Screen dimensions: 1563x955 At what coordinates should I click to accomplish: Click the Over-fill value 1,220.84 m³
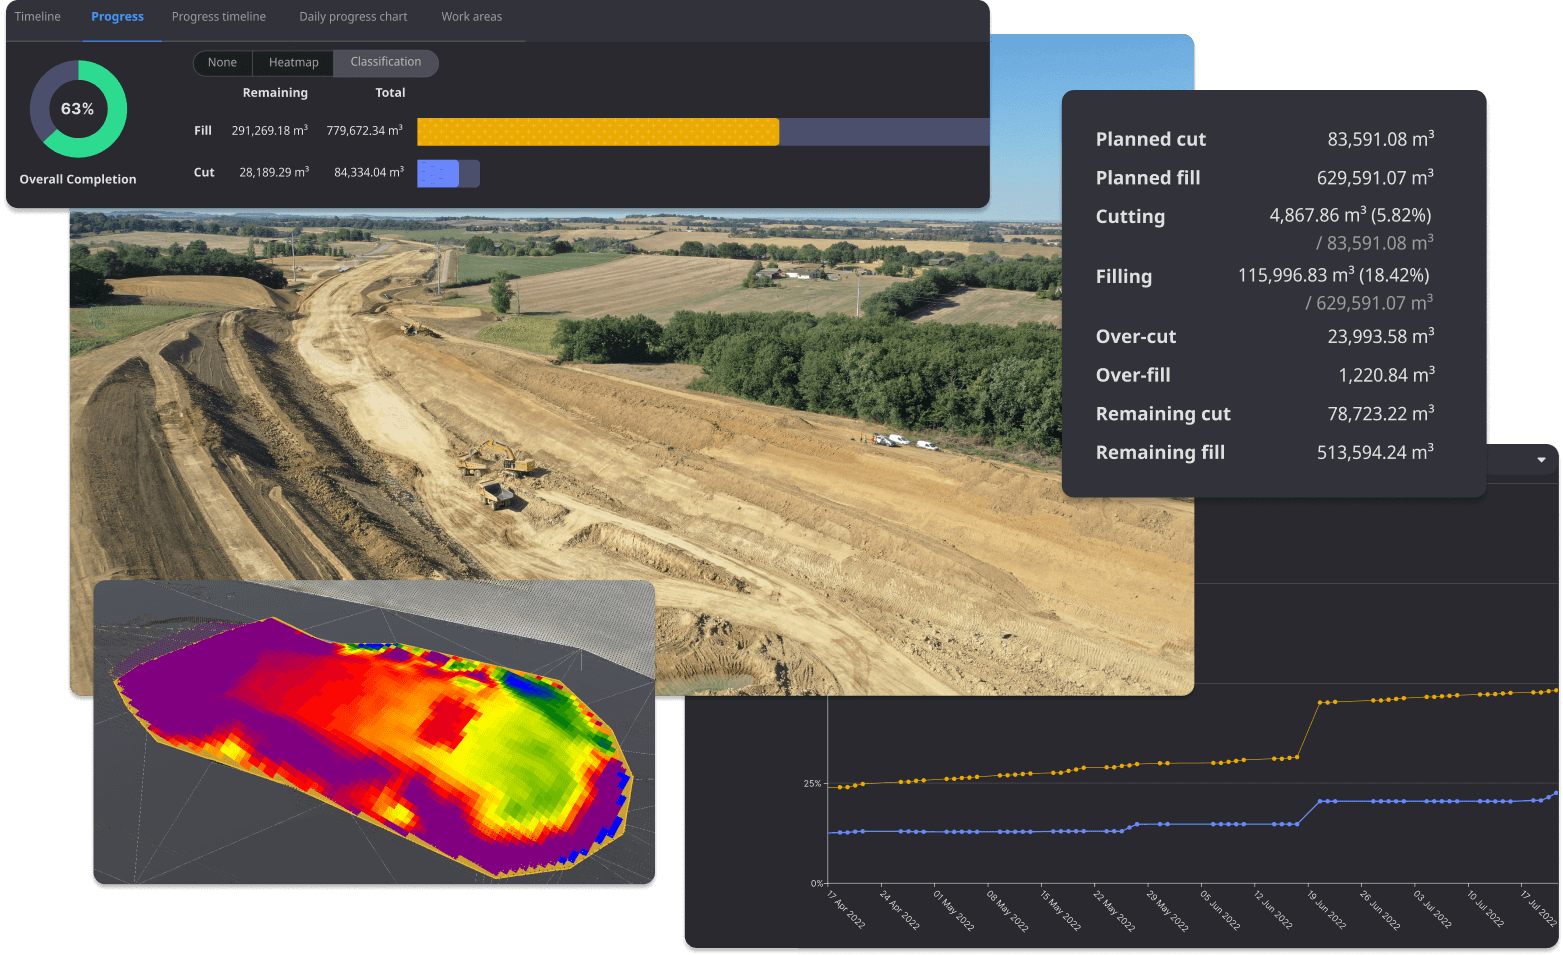click(x=1387, y=376)
